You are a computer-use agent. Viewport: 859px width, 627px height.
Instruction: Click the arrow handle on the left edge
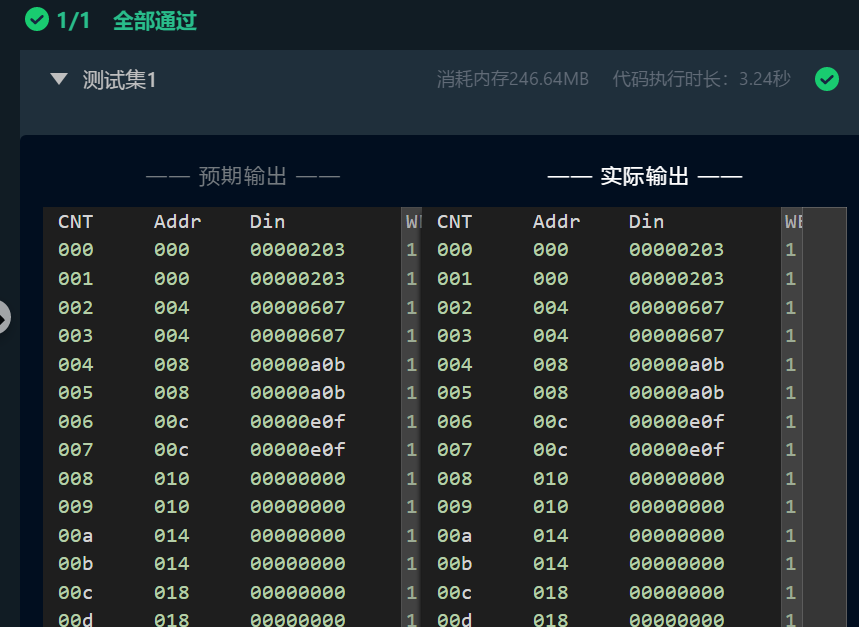(x=5, y=318)
